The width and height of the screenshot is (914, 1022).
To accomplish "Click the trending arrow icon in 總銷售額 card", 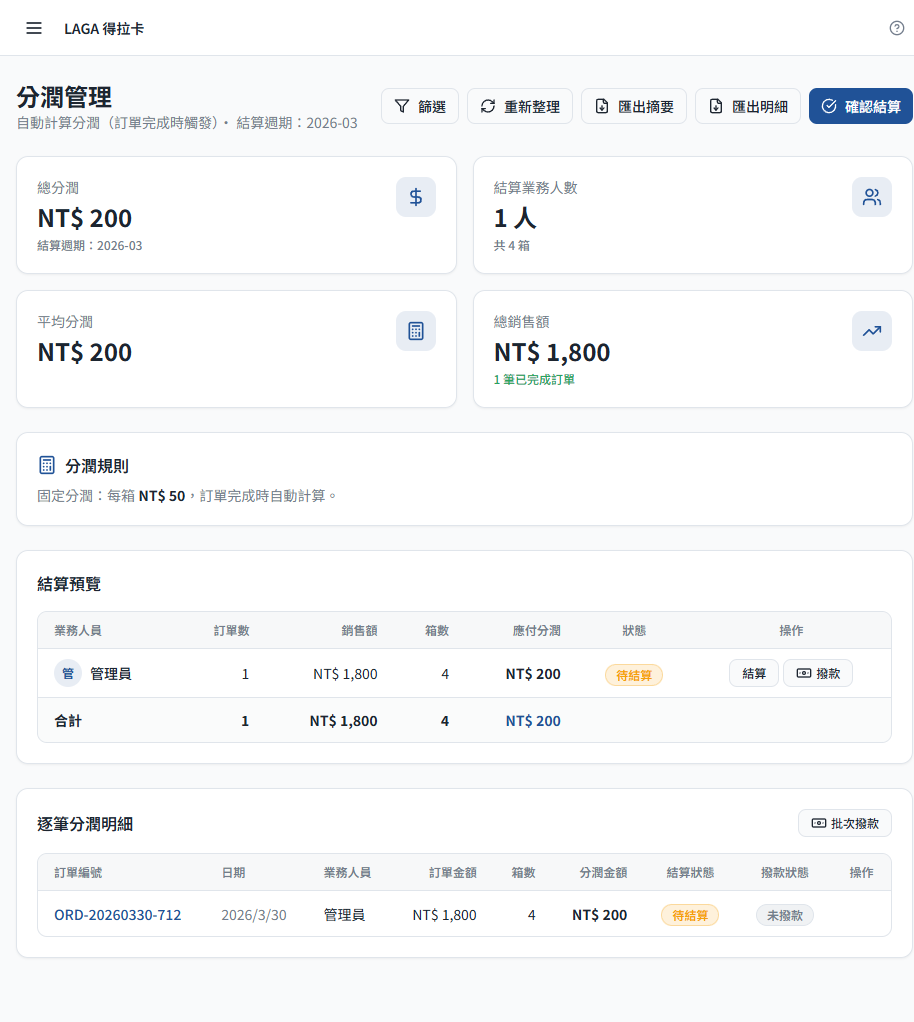I will [872, 331].
